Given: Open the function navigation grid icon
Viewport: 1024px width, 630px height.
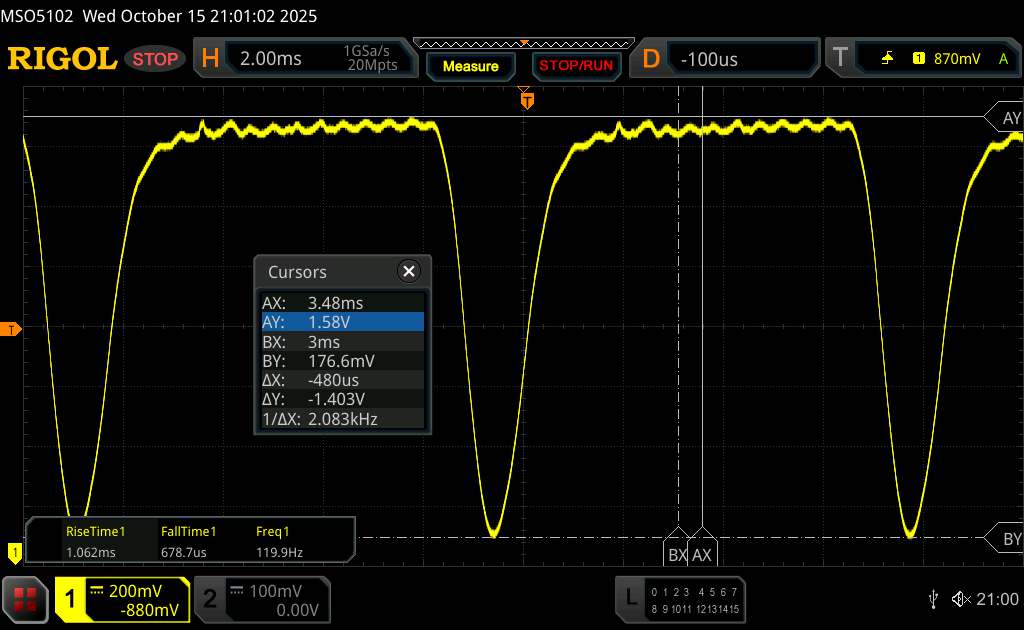Looking at the screenshot, I should click(26, 598).
